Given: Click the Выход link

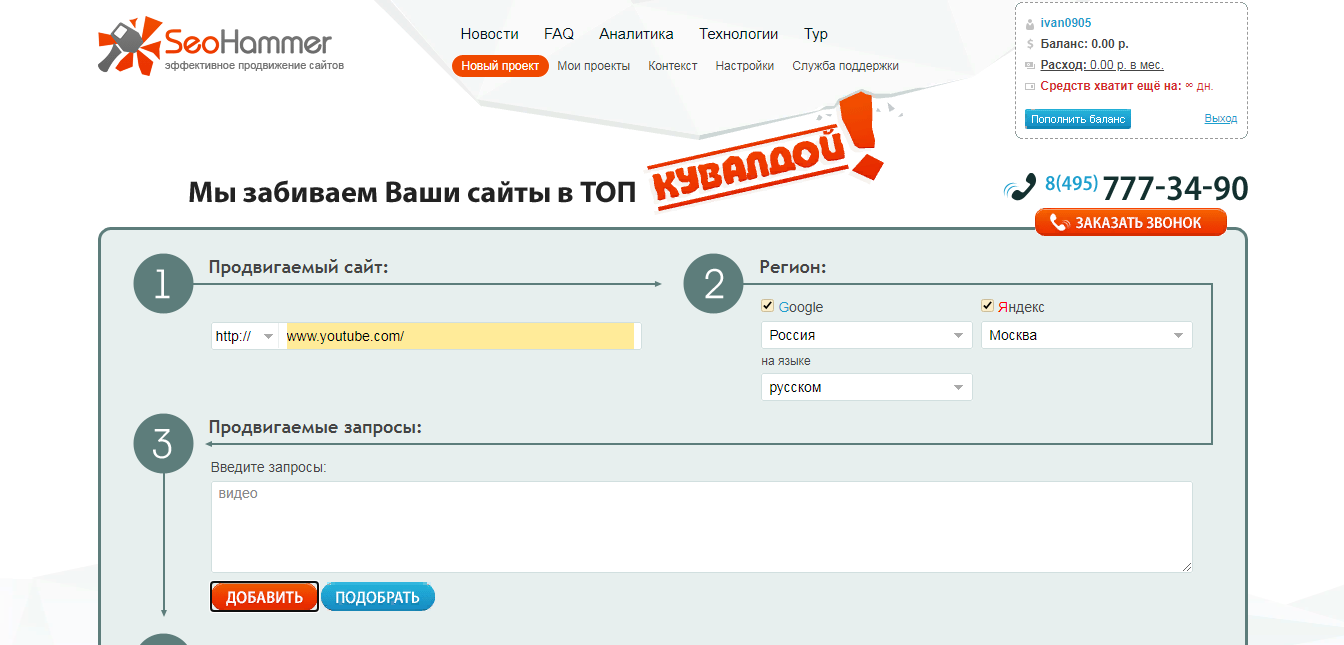Looking at the screenshot, I should coord(1221,118).
